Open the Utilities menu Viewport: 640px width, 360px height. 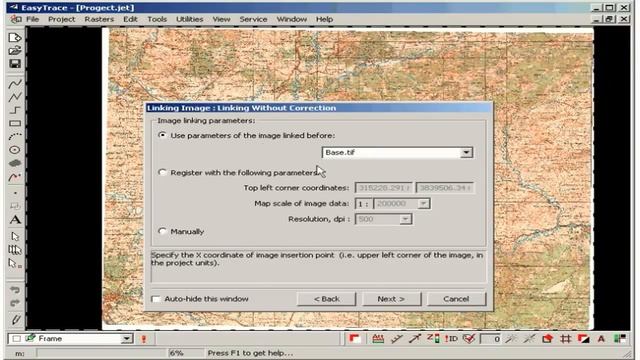(189, 19)
